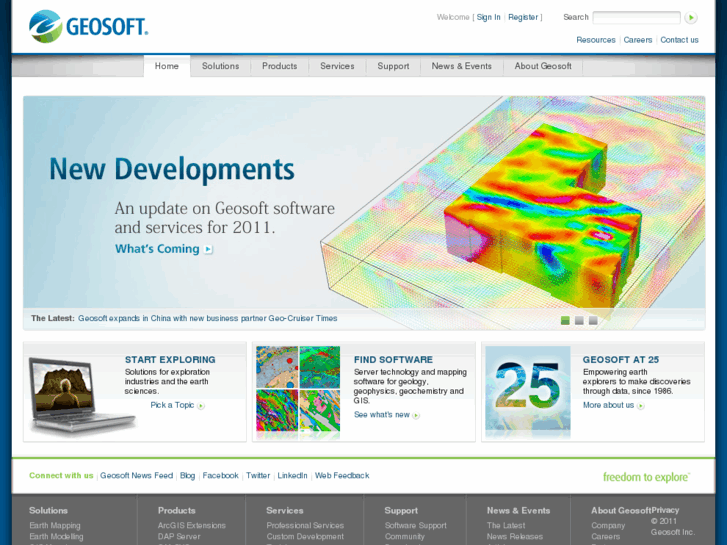Open the Contact us link
The height and width of the screenshot is (545, 727).
[679, 40]
